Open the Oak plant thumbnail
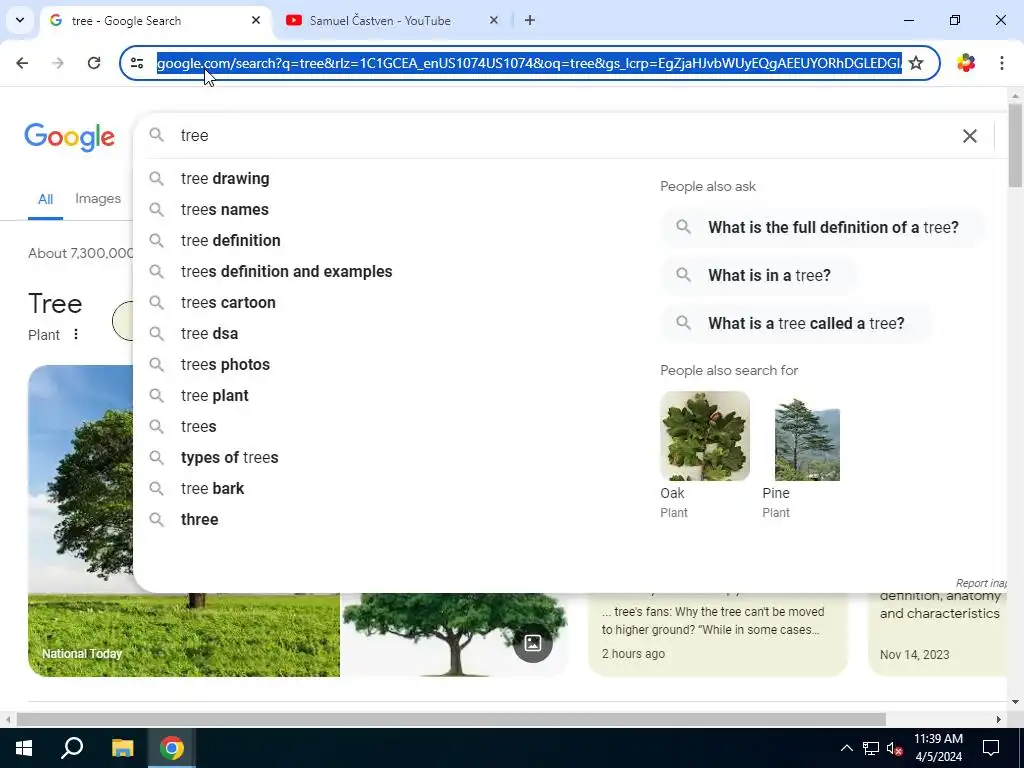This screenshot has width=1024, height=768. pyautogui.click(x=705, y=436)
